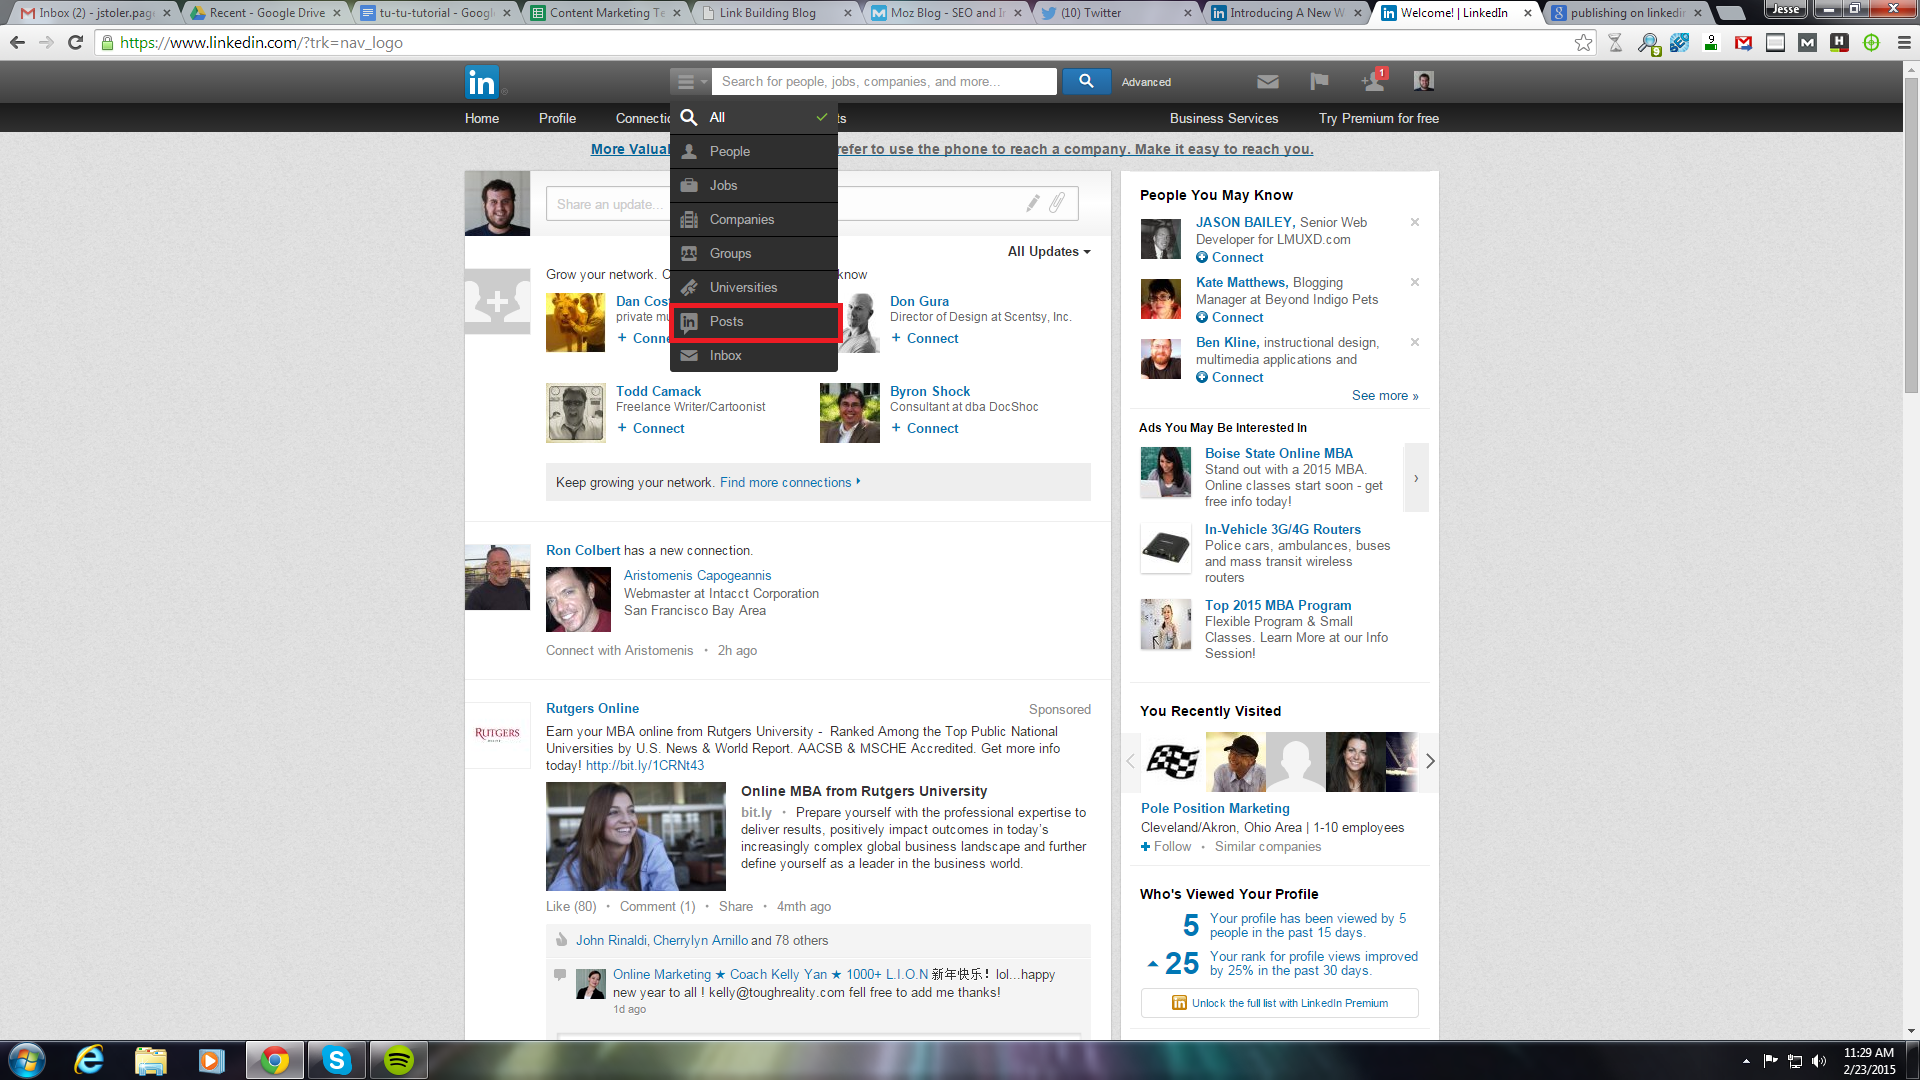This screenshot has height=1080, width=1920.
Task: Open Spotify from taskbar
Action: 399,1060
